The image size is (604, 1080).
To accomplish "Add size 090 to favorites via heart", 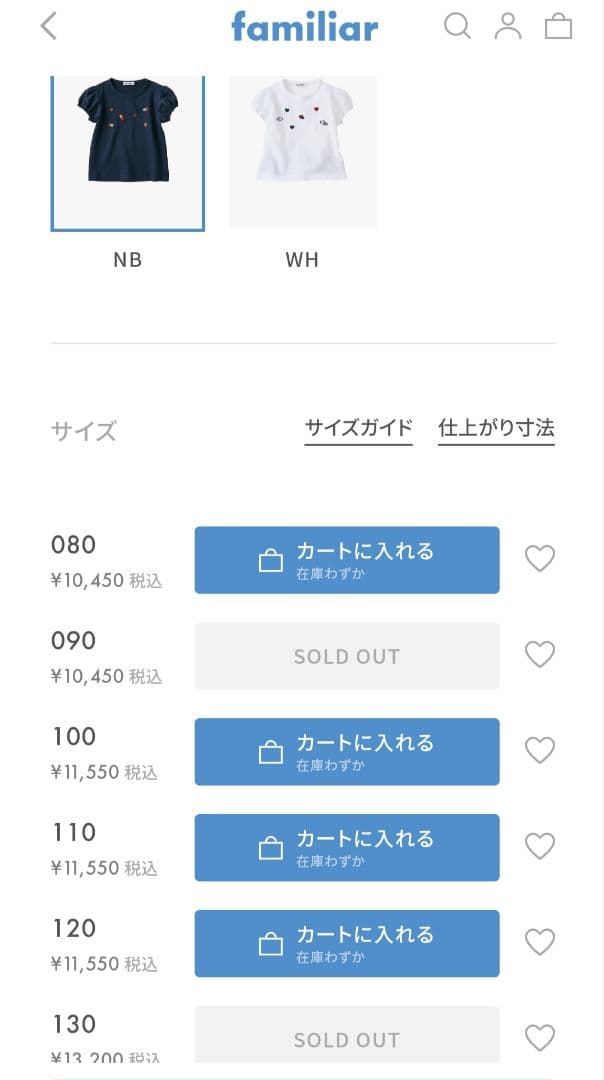I will (540, 654).
